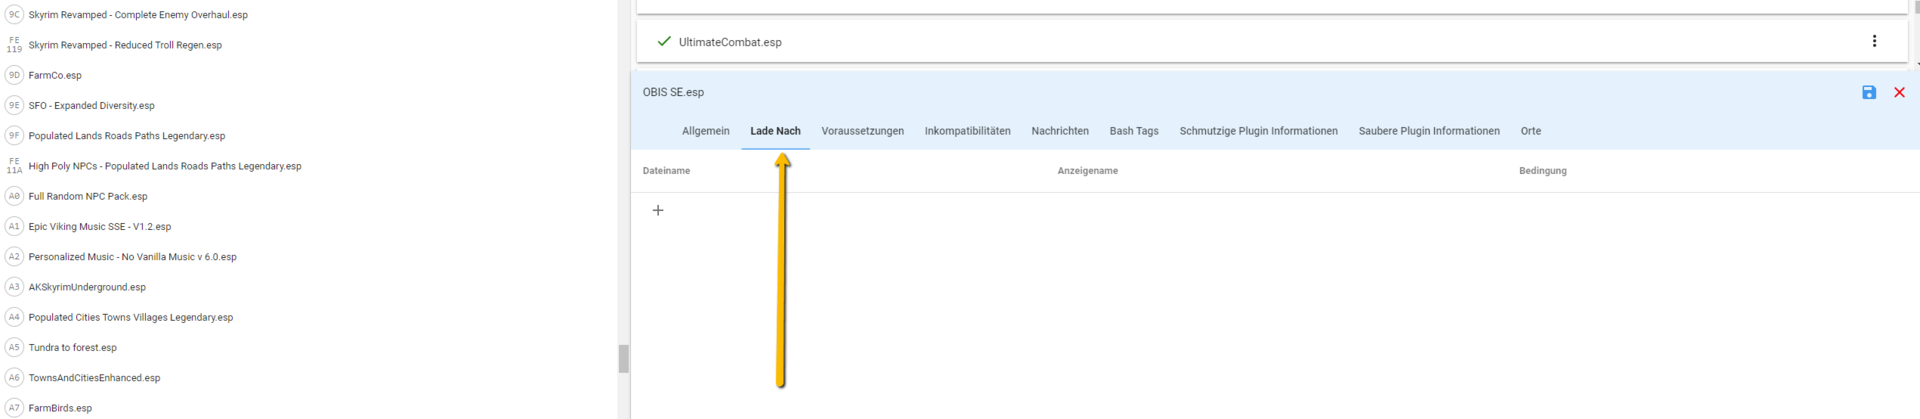Open the Voraussetzungen tab
Image resolution: width=1920 pixels, height=419 pixels.
pos(862,131)
